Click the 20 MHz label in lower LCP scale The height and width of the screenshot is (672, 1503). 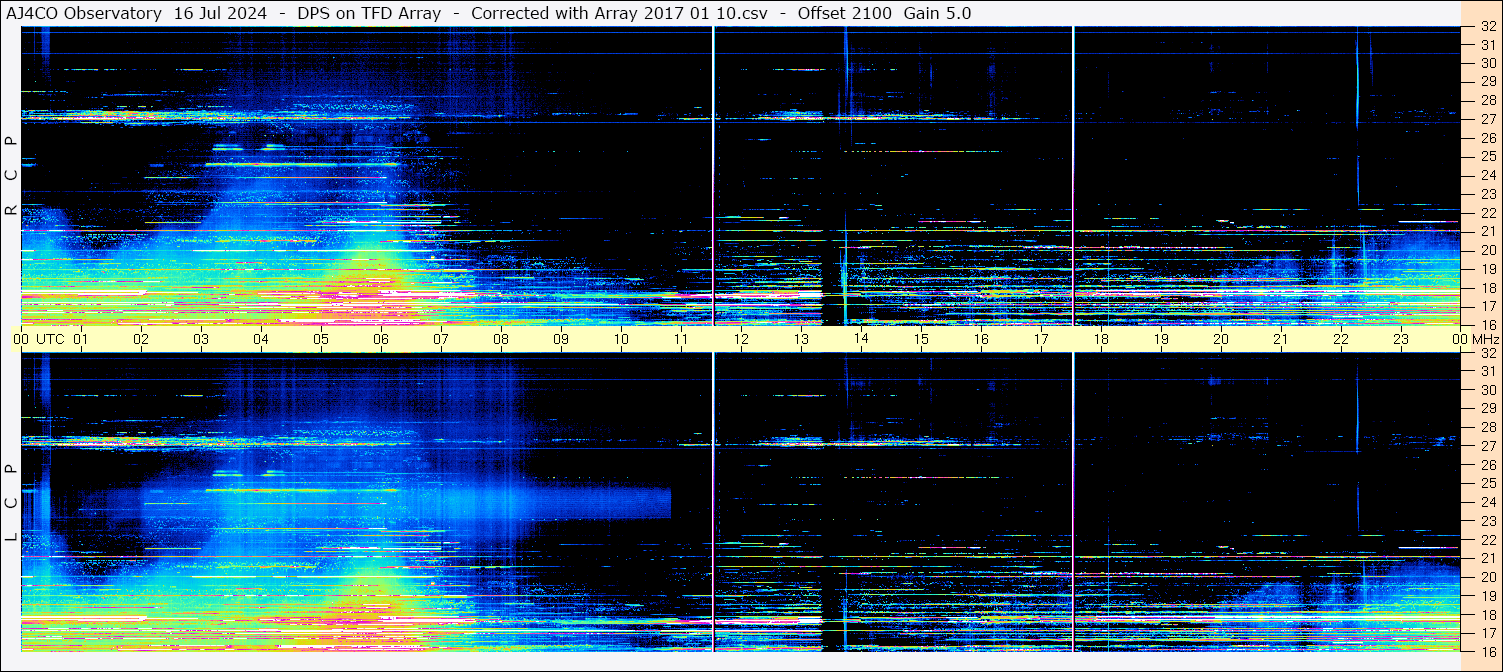click(x=1488, y=577)
